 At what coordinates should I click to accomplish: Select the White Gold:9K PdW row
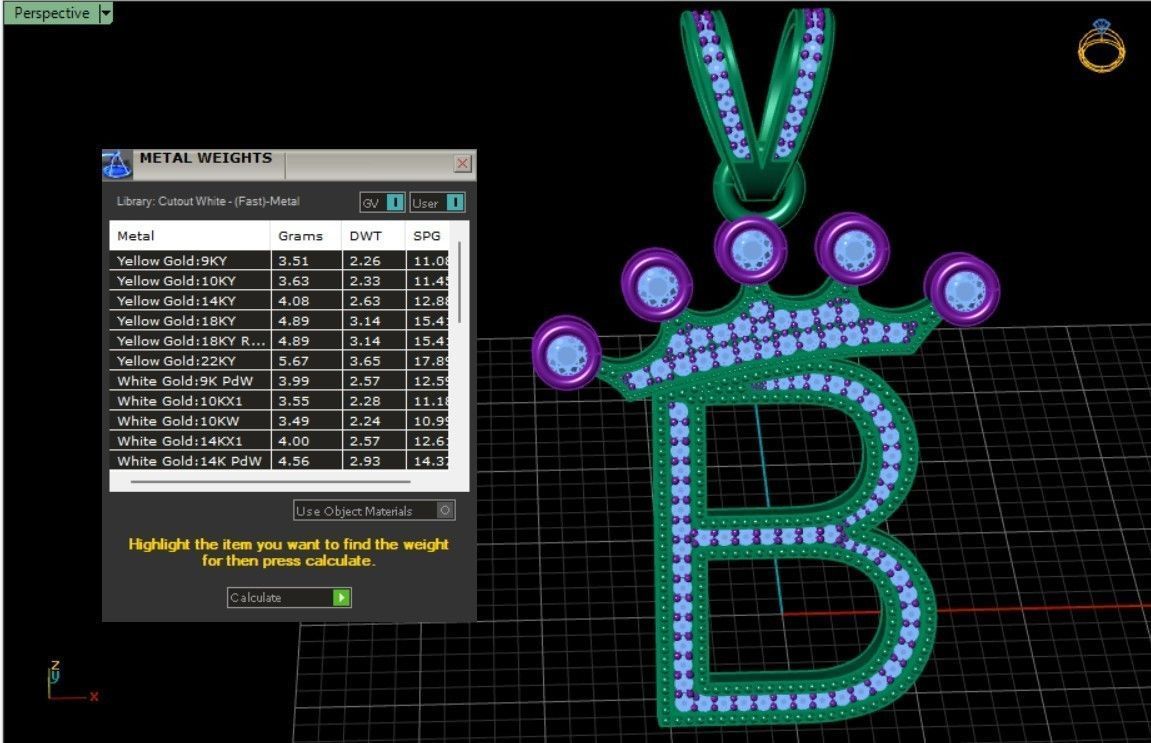[x=279, y=380]
